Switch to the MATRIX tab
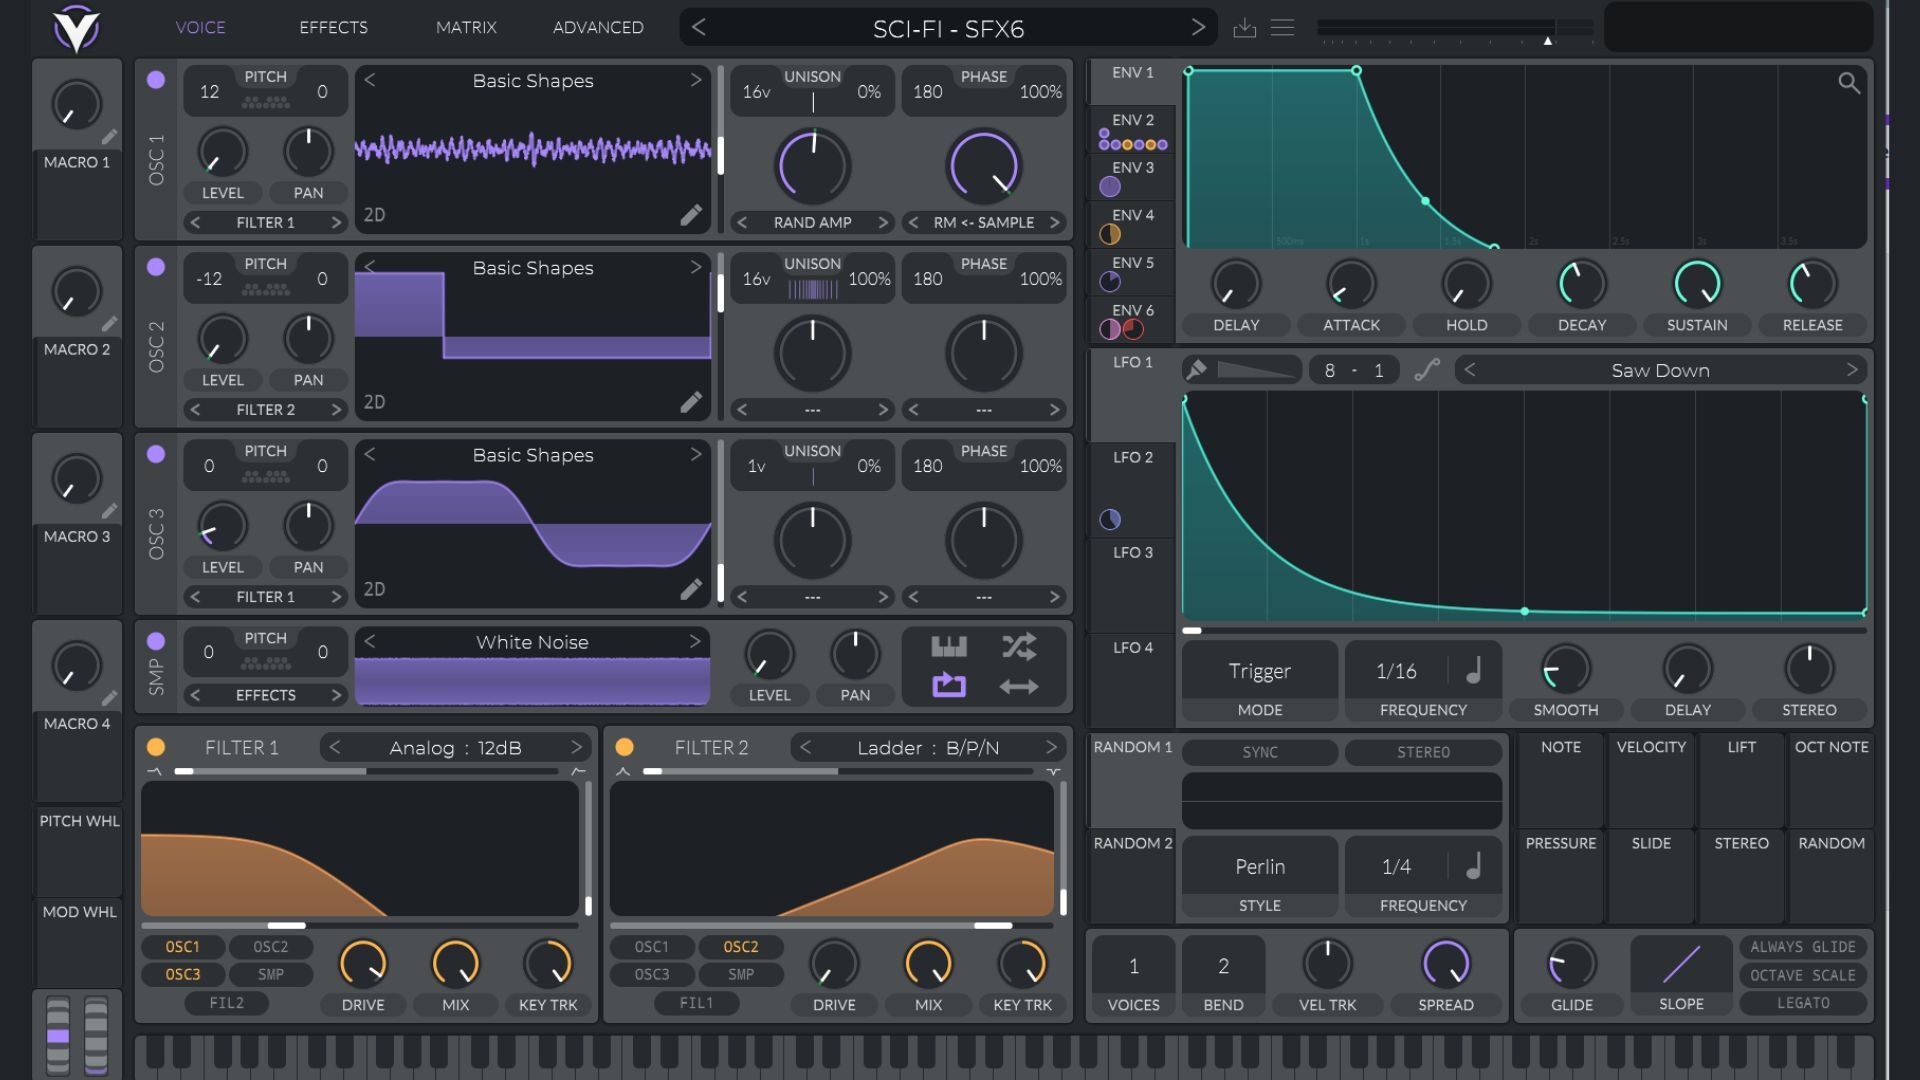 coord(466,28)
